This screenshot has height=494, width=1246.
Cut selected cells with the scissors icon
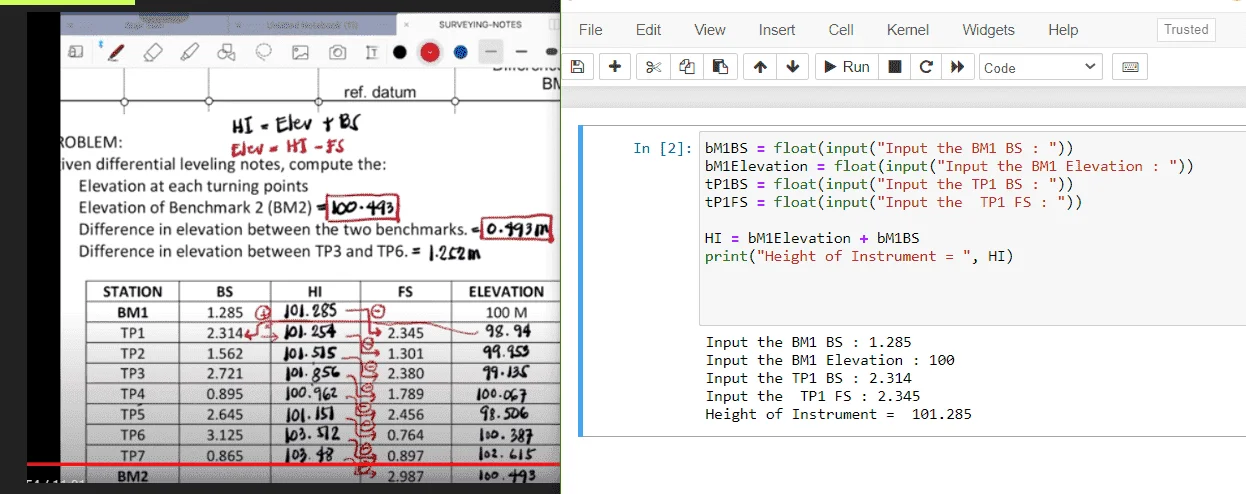(654, 67)
